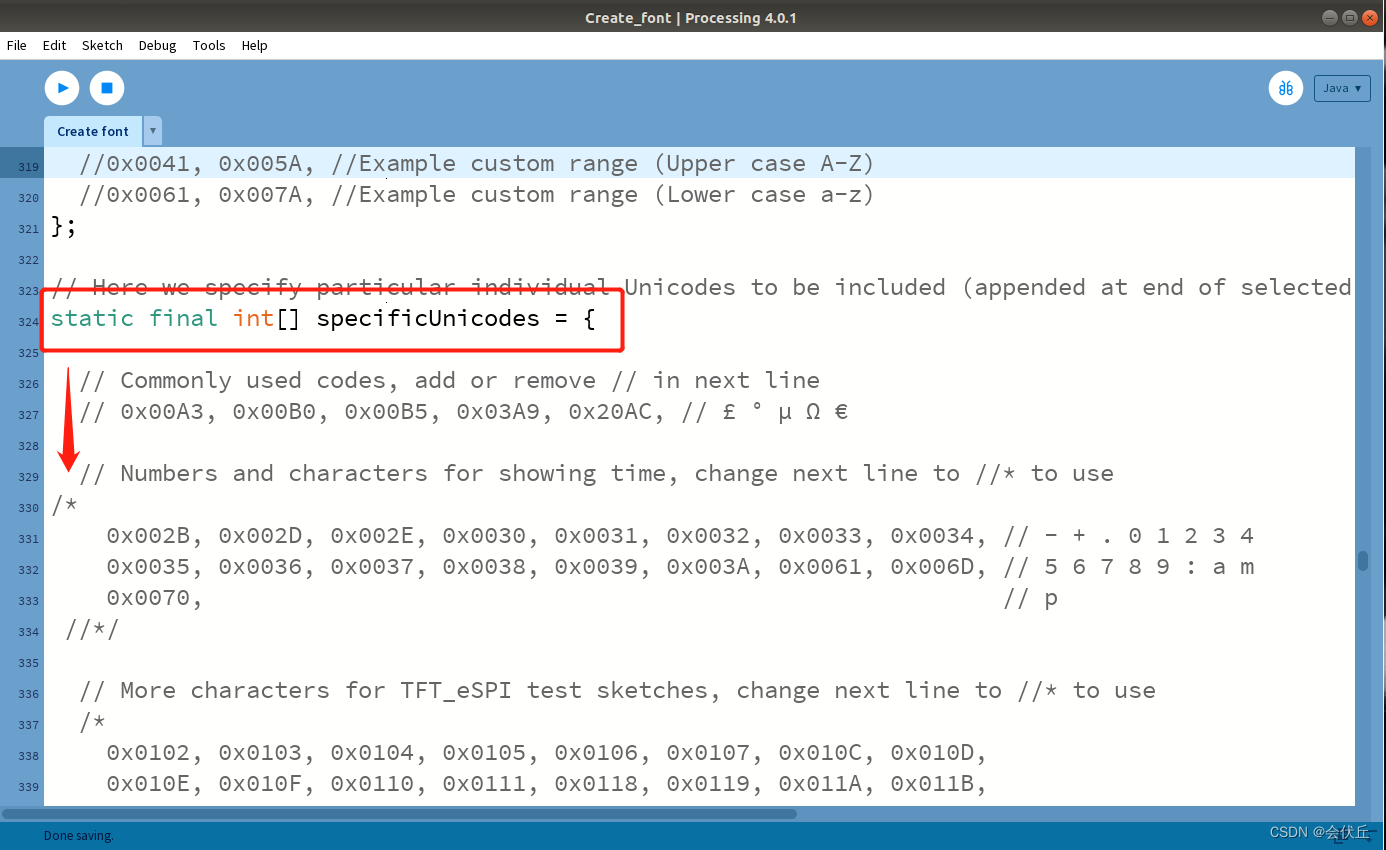Click the 'Done saving.' status message
Screen dimensions: 1386x850
pyautogui.click(x=79, y=835)
